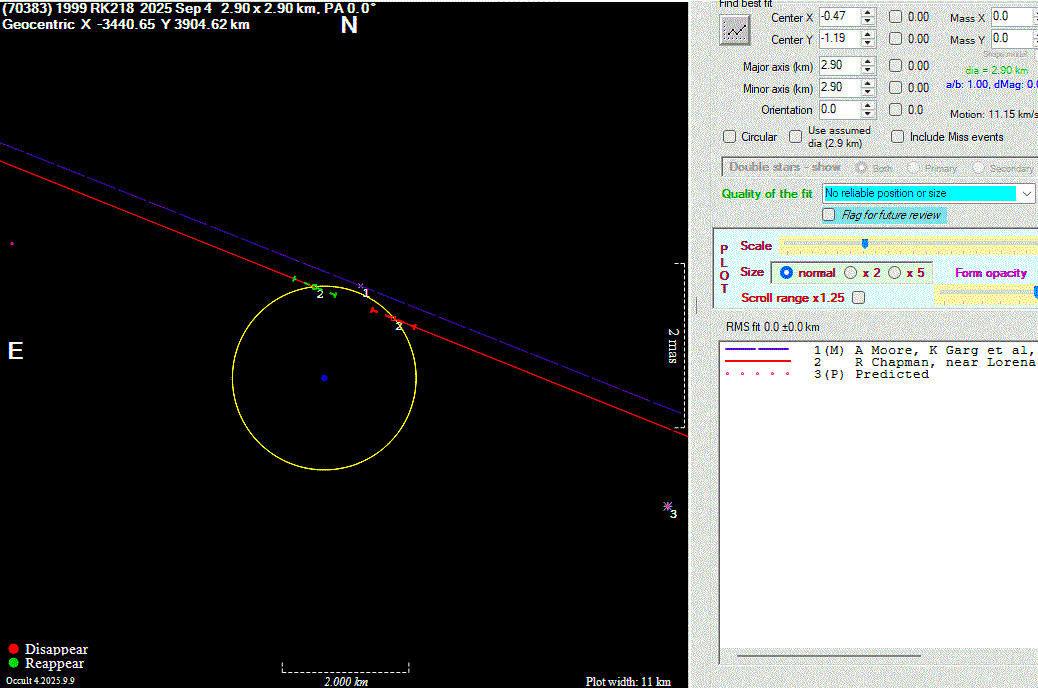Toggle the Include Miss events checkbox
Screen dimensions: 1038x688
(x=897, y=137)
